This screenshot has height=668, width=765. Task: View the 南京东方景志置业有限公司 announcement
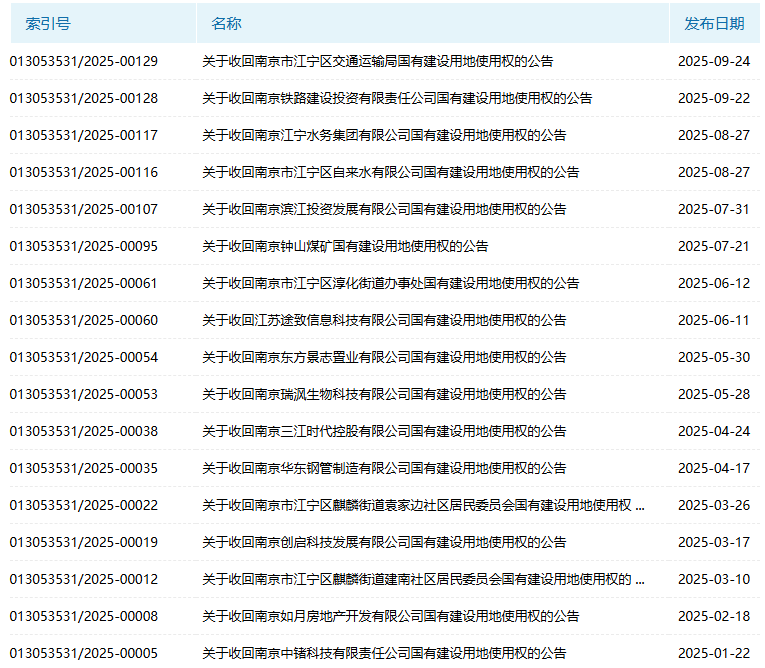click(x=384, y=357)
